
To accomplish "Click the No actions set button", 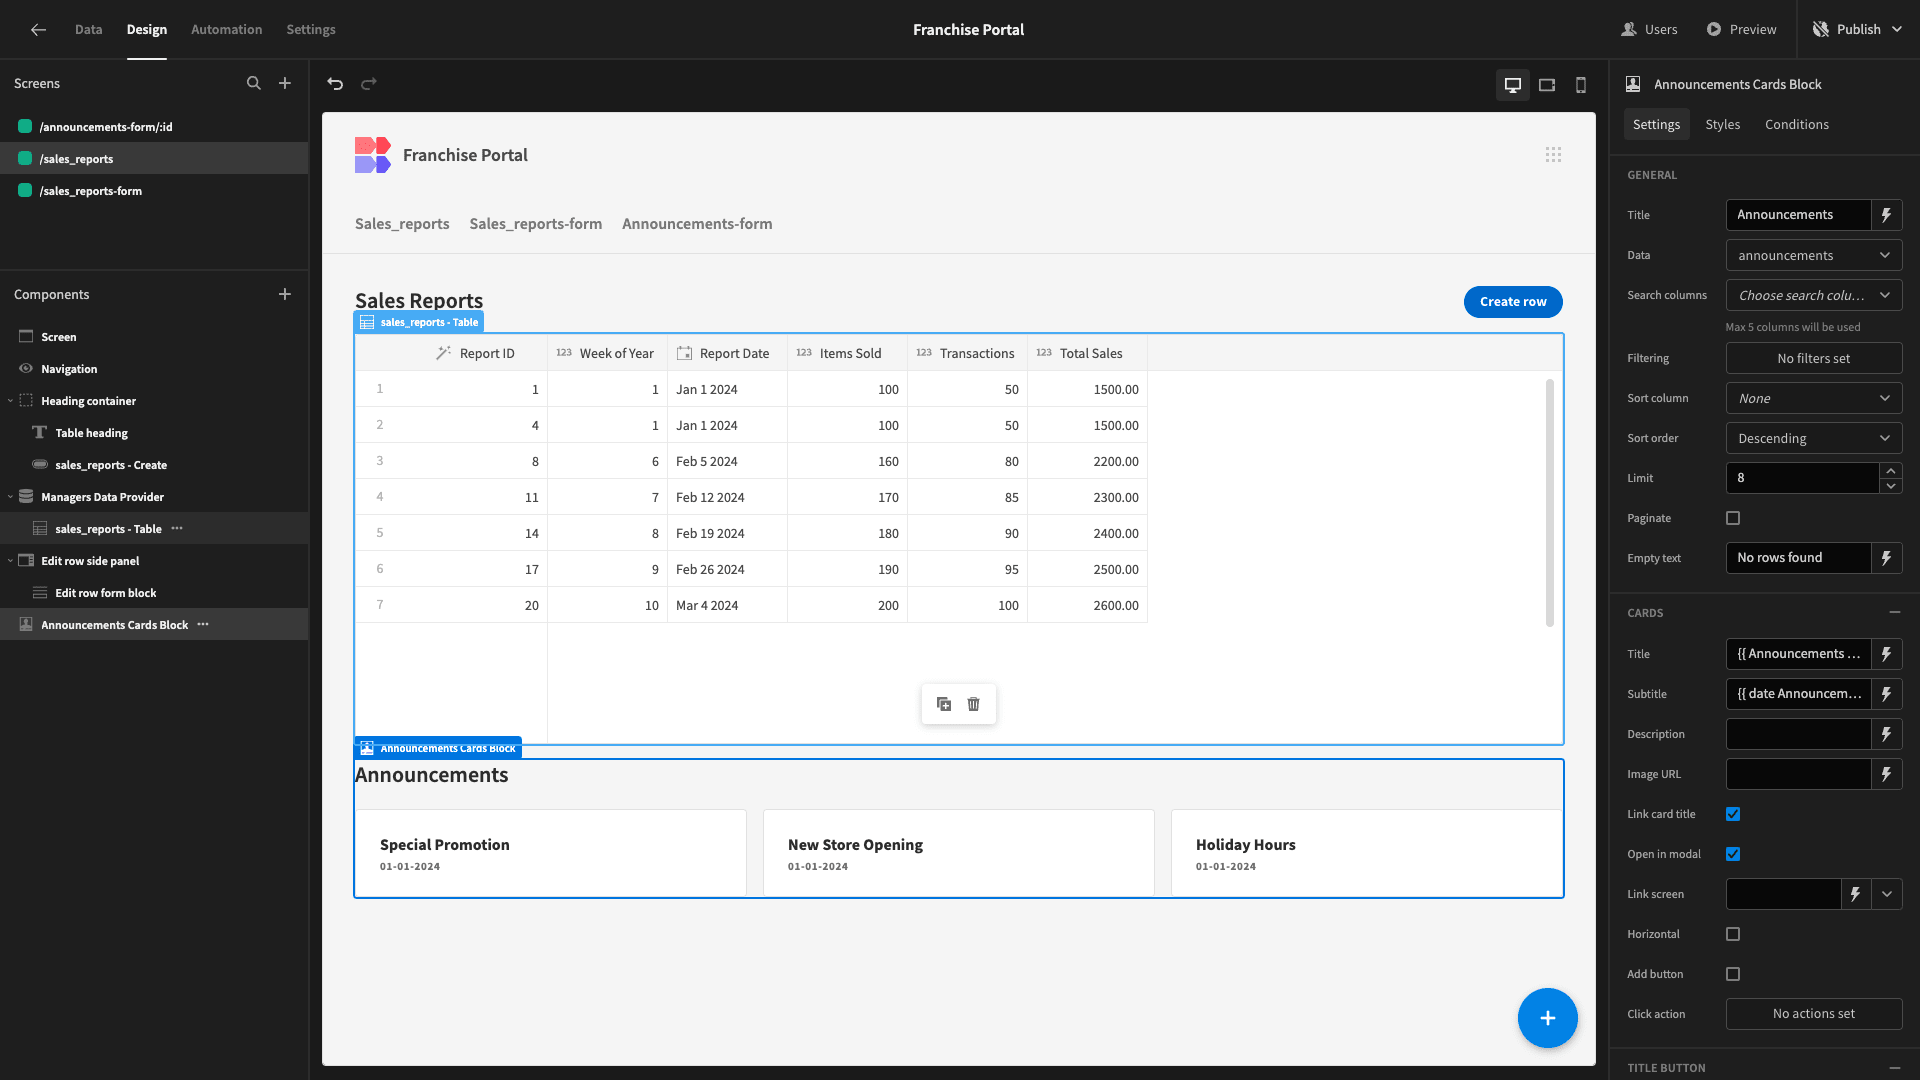I will coord(1814,1014).
